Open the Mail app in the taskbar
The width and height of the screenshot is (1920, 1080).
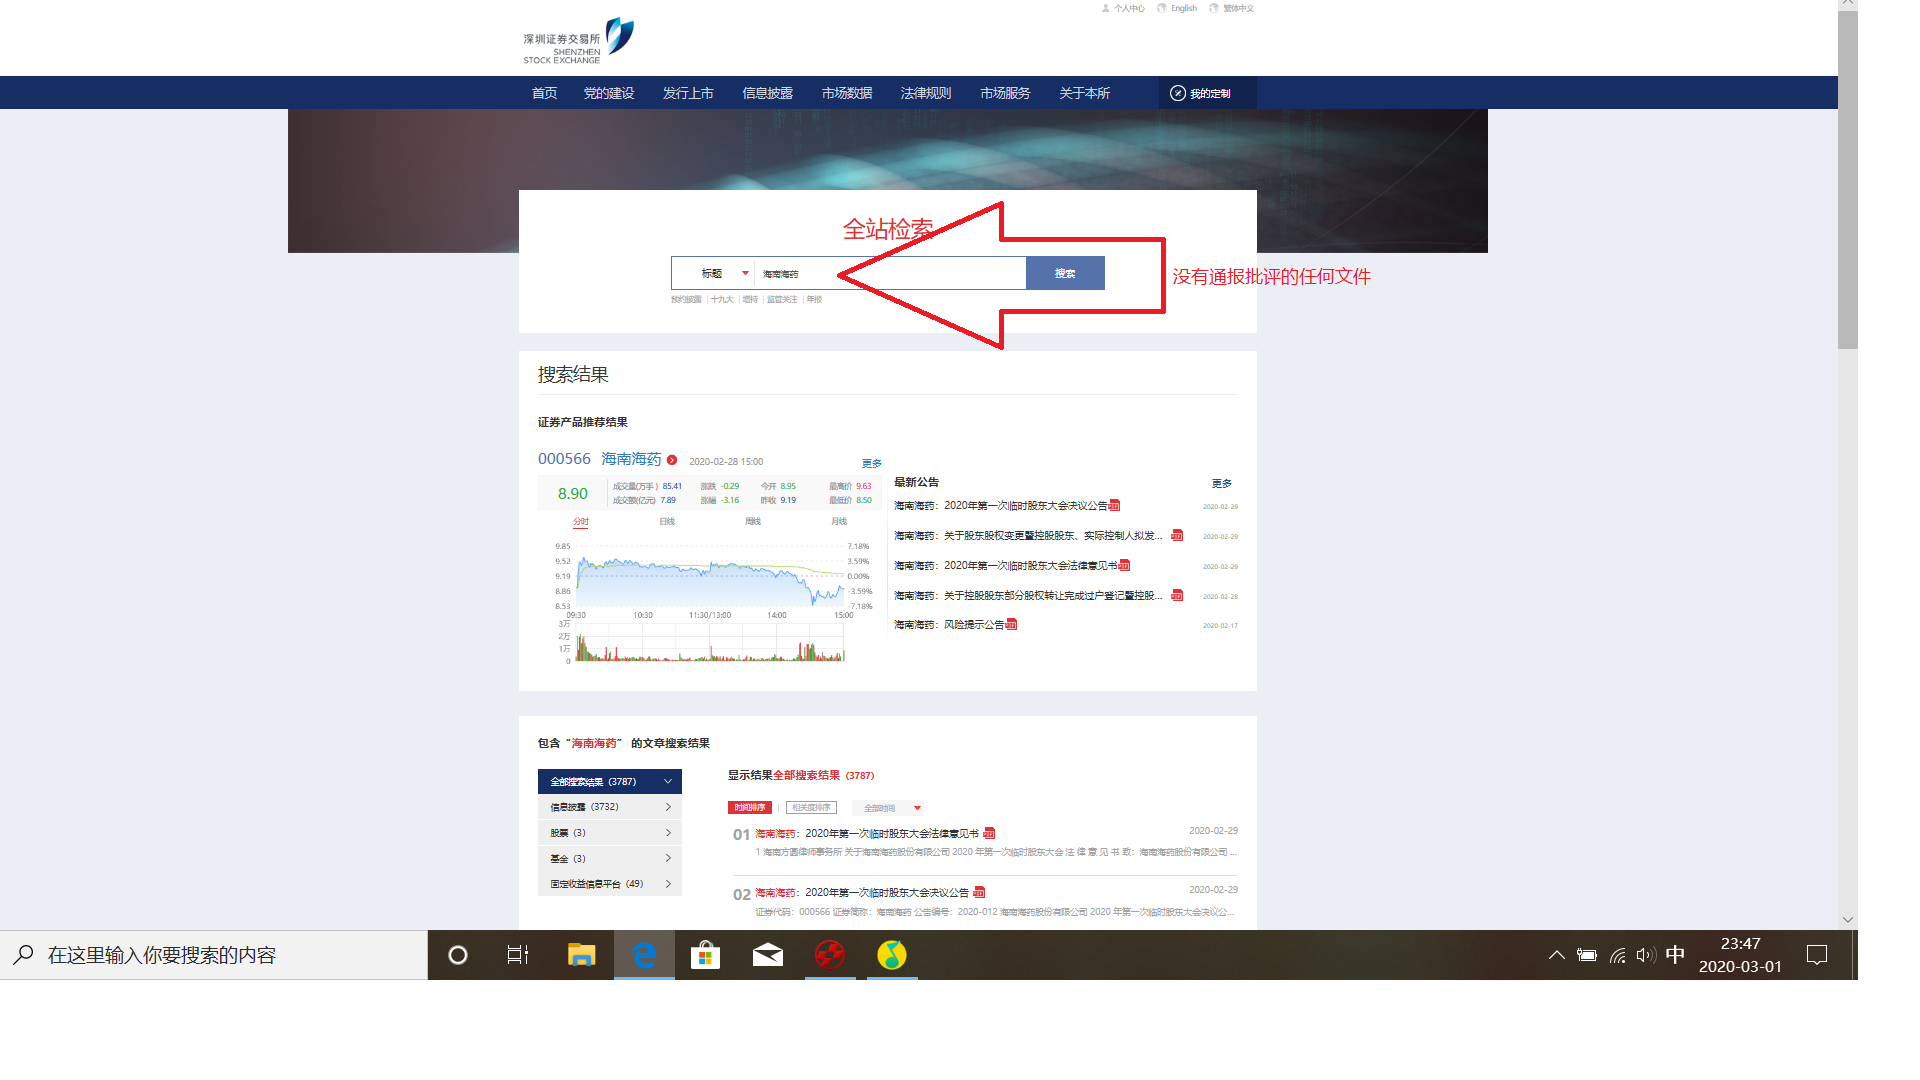767,955
